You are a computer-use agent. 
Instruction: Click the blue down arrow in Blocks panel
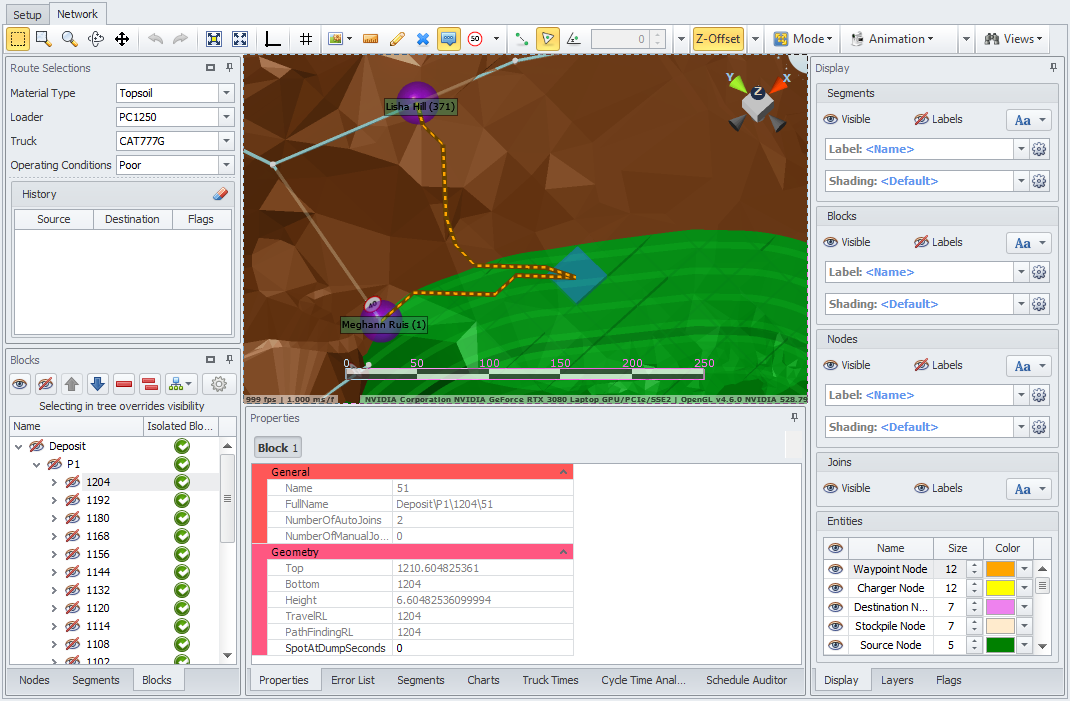[x=97, y=383]
